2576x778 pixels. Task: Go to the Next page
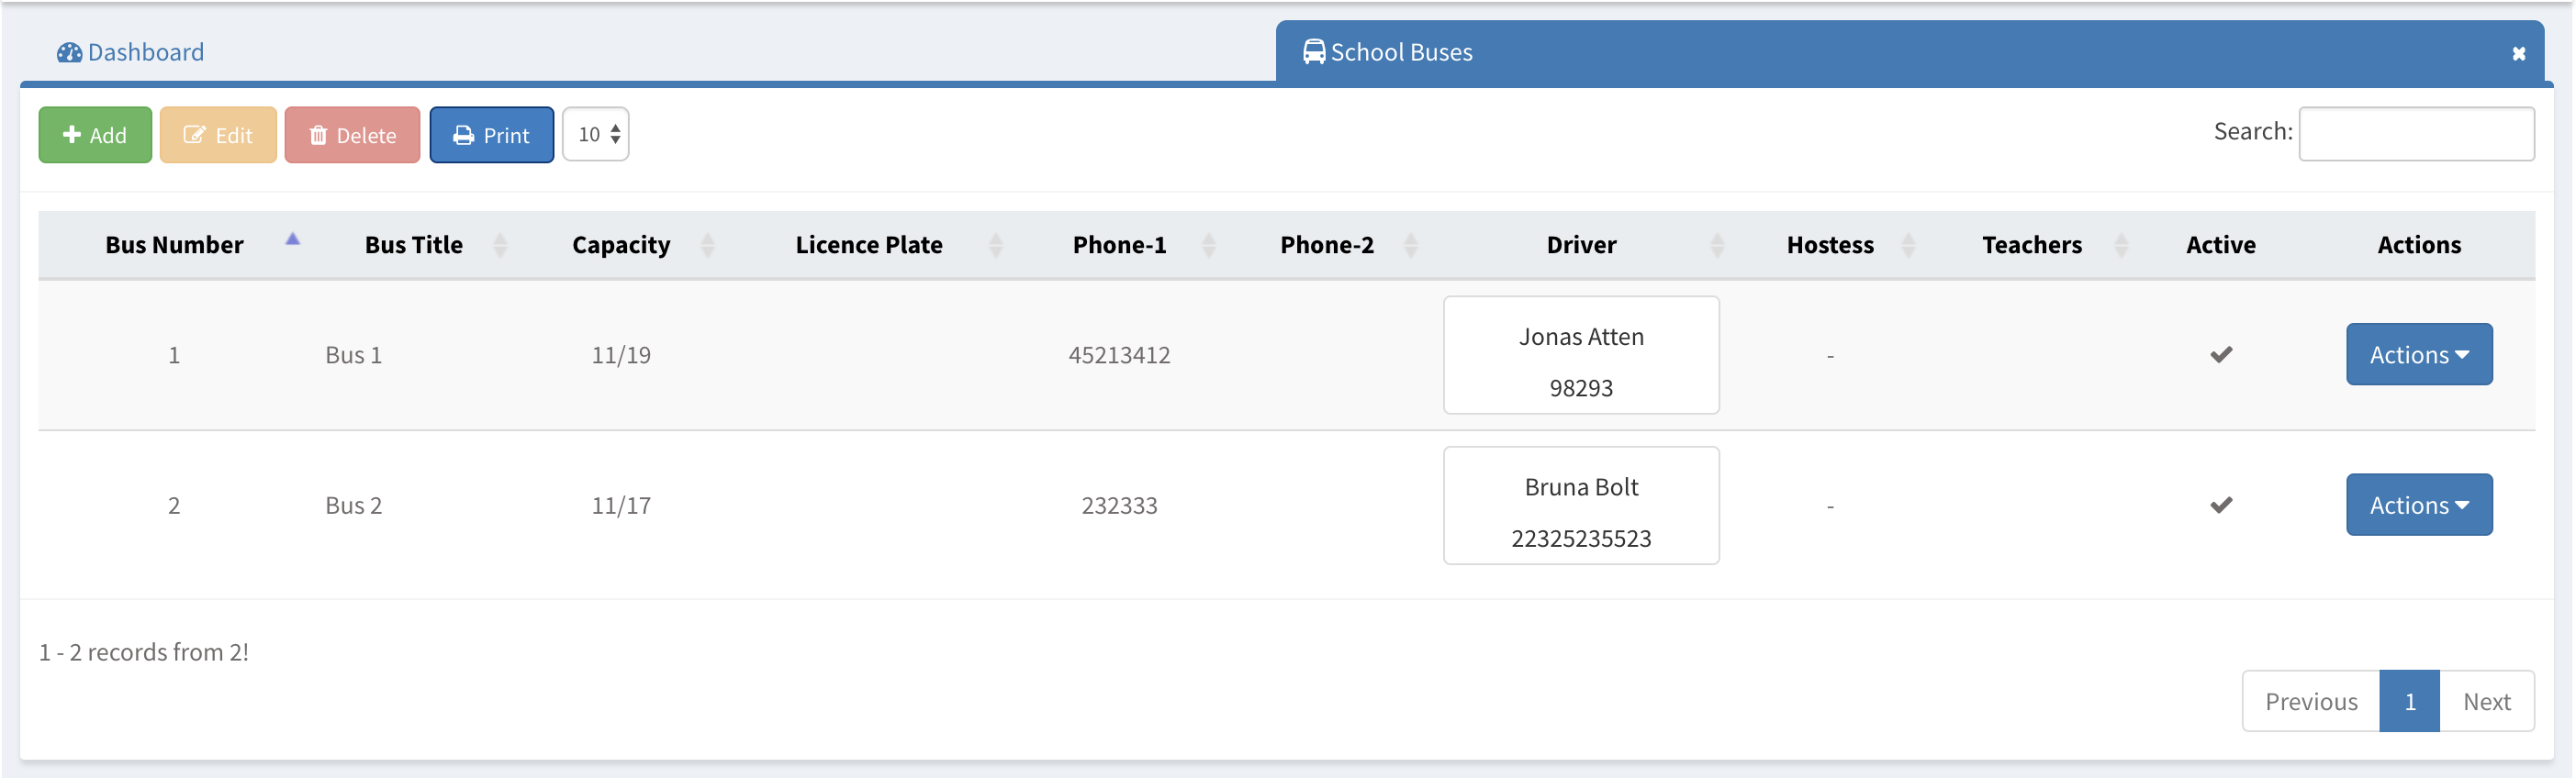click(x=2486, y=702)
